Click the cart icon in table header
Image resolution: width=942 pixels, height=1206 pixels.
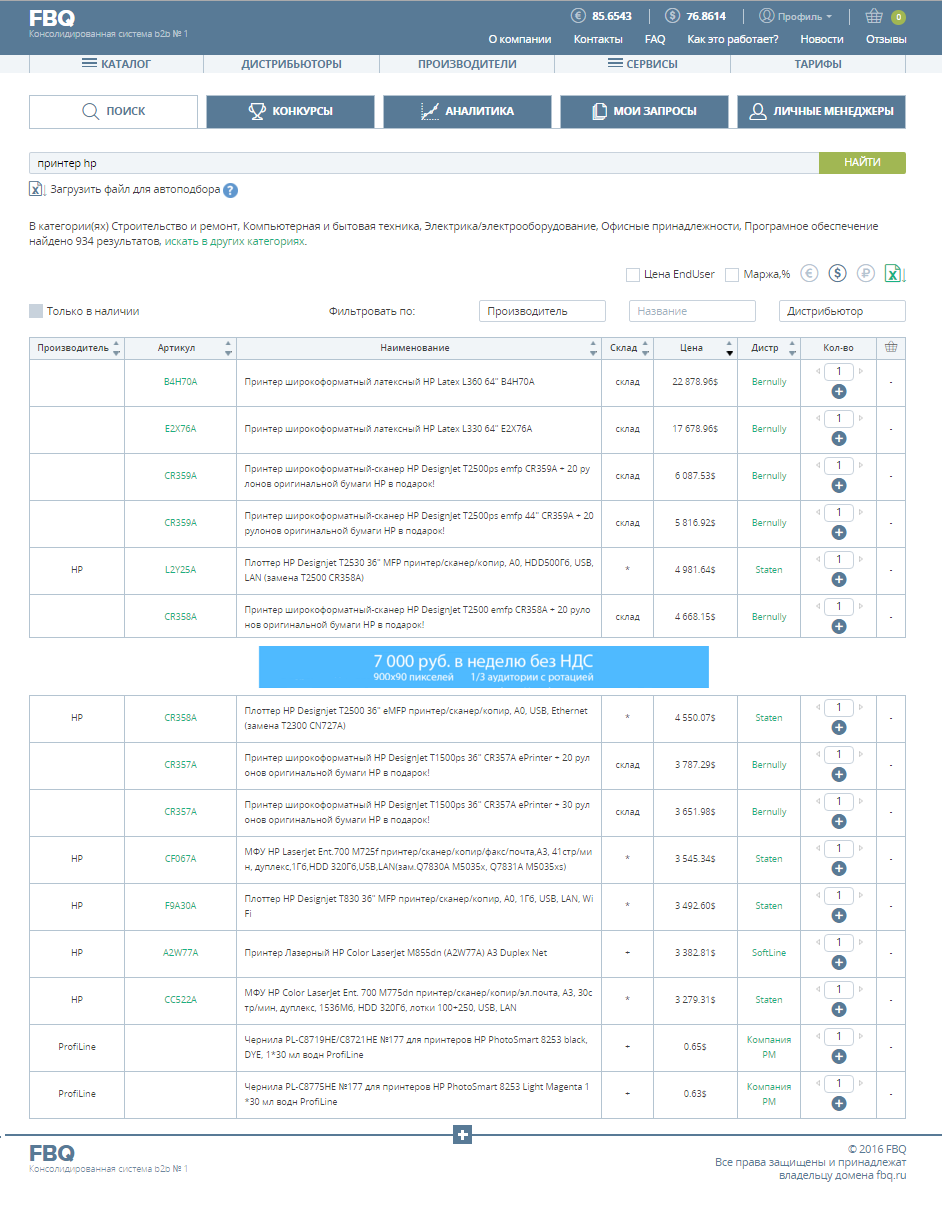click(891, 347)
